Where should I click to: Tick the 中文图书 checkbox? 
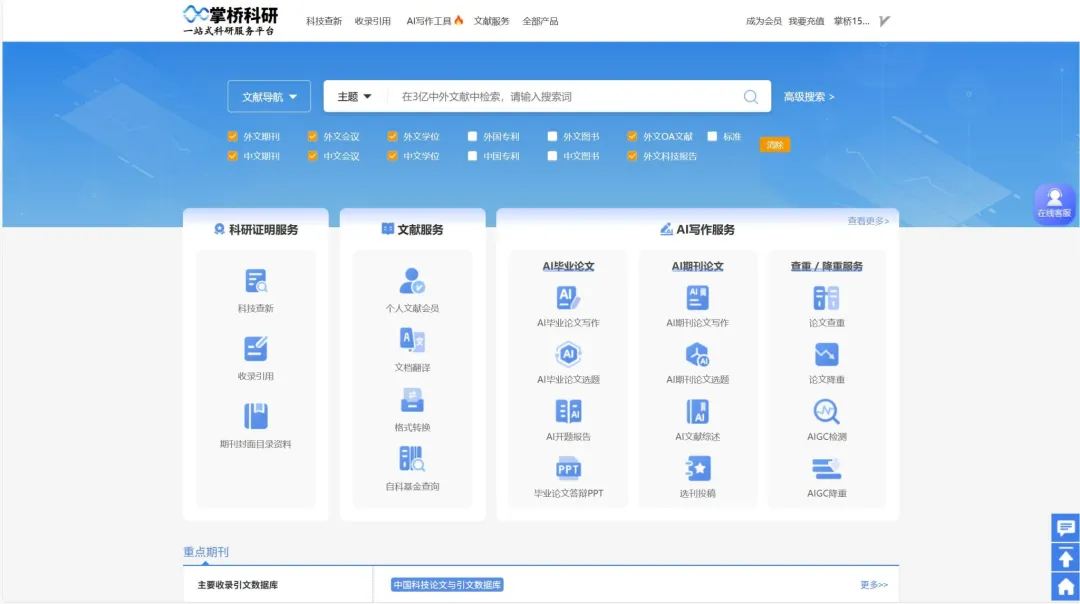point(553,156)
